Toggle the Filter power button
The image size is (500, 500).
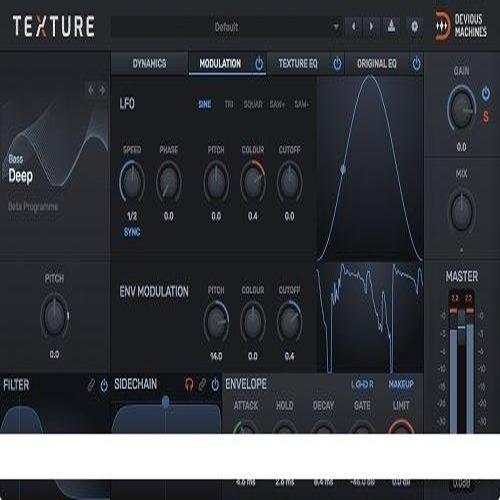pyautogui.click(x=104, y=385)
